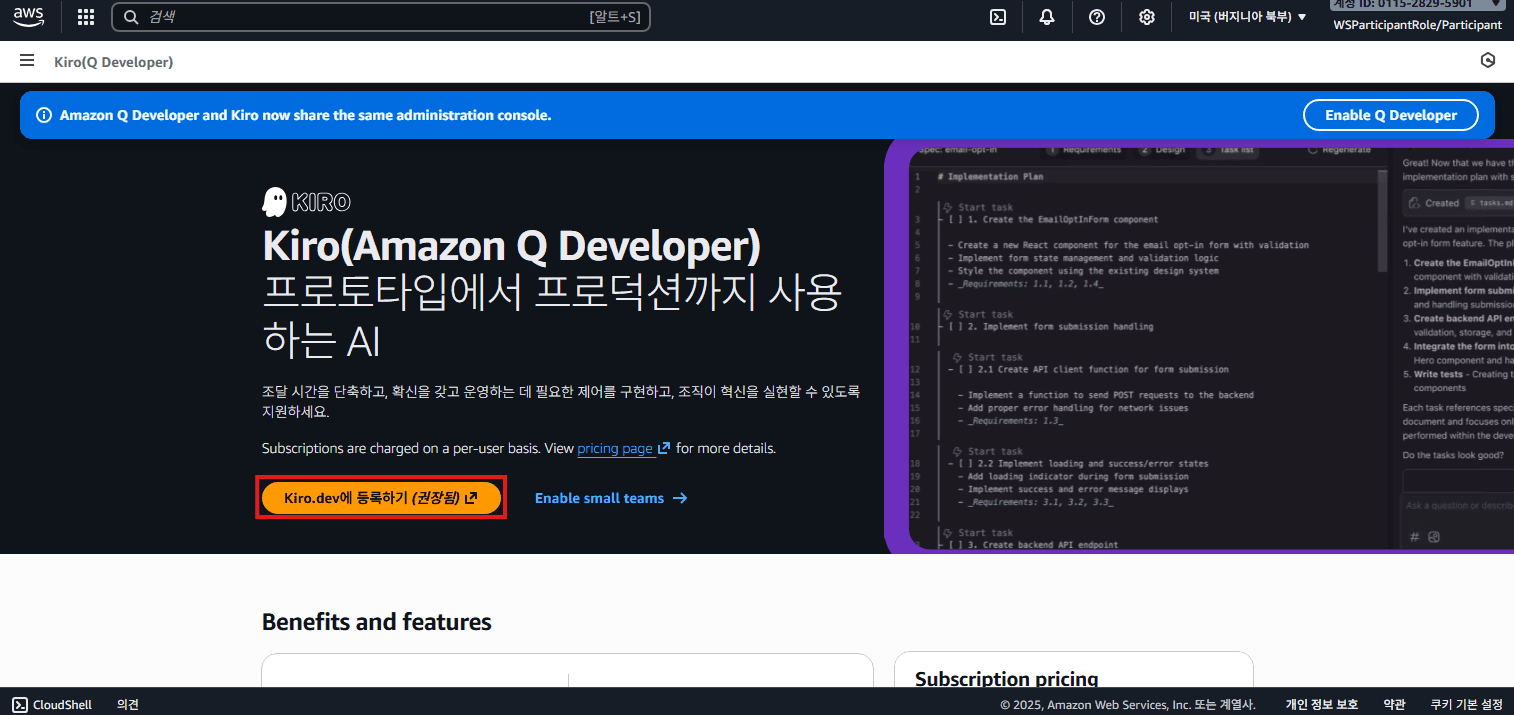The height and width of the screenshot is (715, 1514).
Task: Click the info icon in blue banner
Action: click(x=44, y=115)
